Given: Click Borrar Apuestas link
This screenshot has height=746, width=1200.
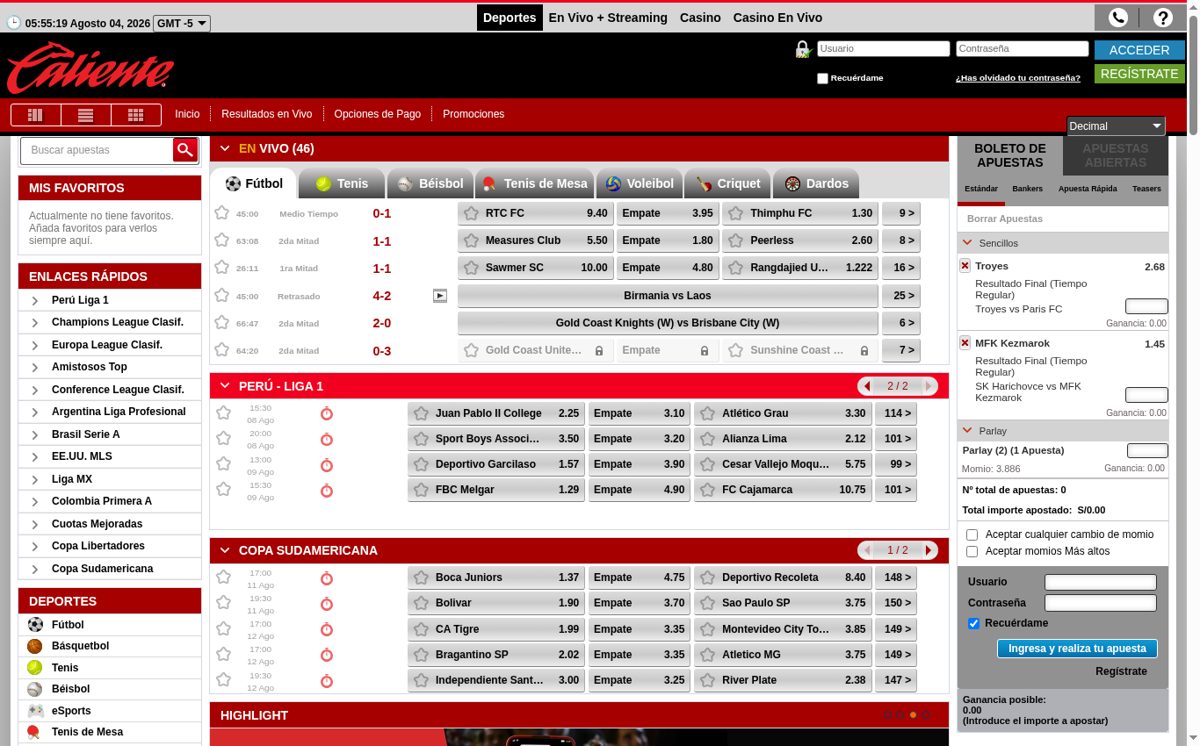Looking at the screenshot, I should coord(1004,219).
